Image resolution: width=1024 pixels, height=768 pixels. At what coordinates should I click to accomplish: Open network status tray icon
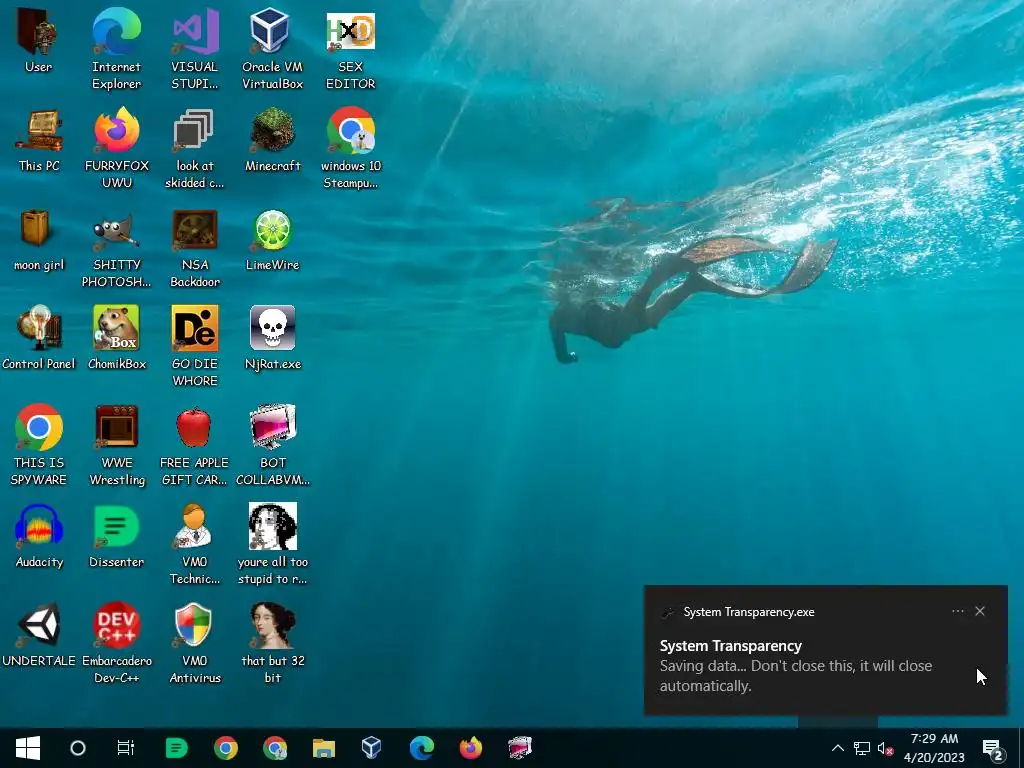coord(861,748)
